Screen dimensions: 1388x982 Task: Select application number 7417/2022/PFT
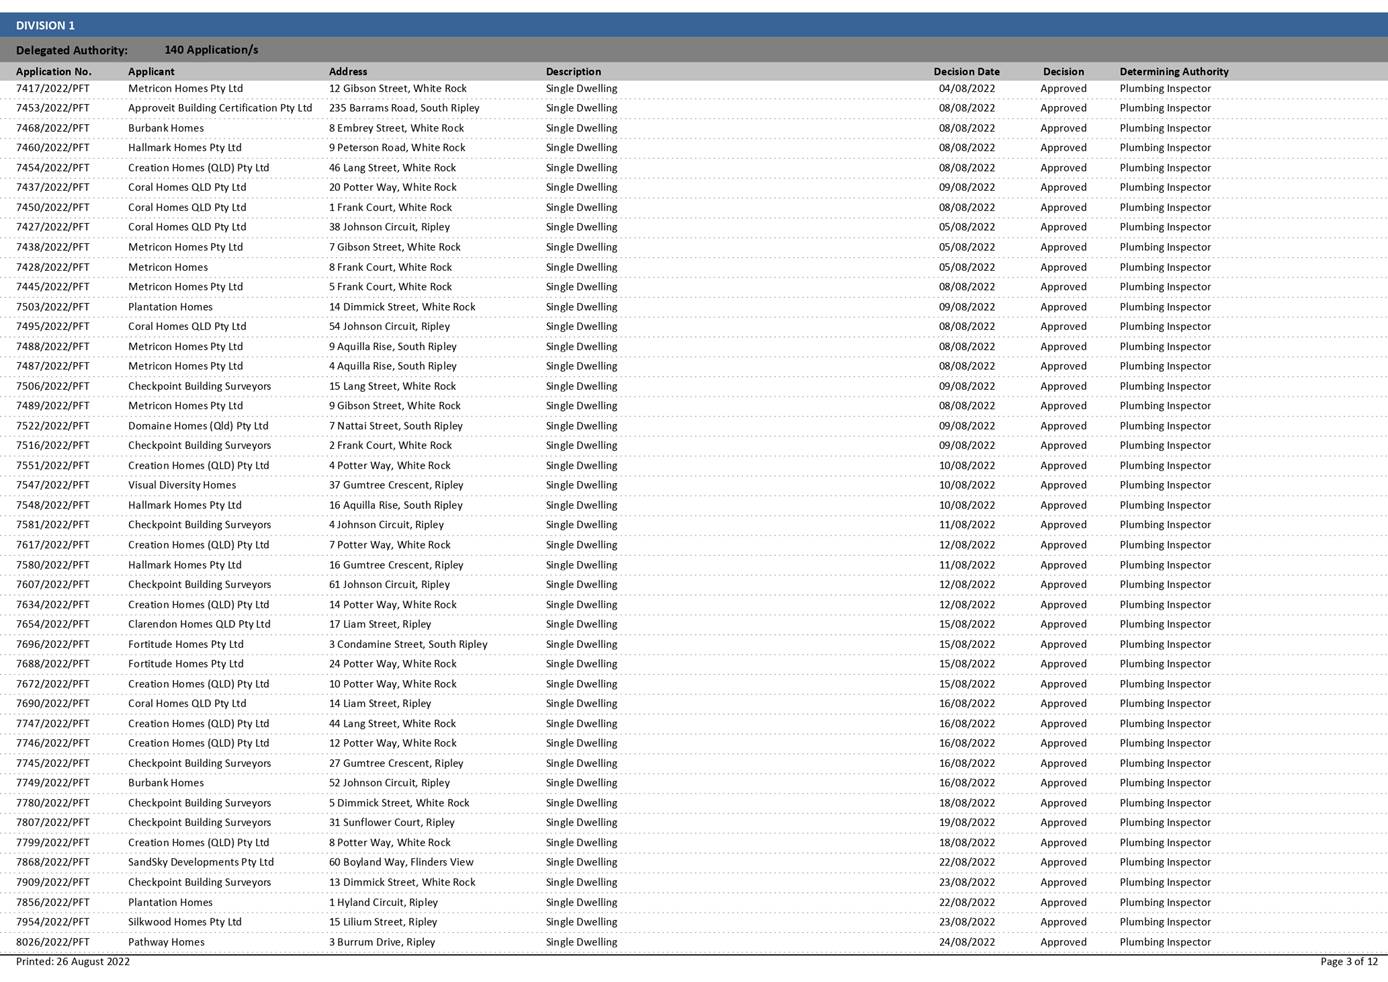click(53, 89)
